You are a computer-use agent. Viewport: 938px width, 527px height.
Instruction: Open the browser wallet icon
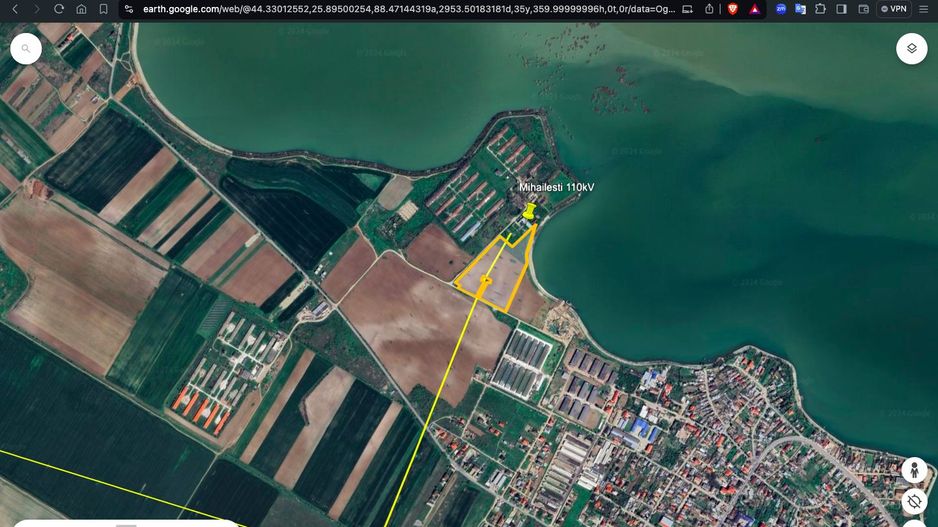863,9
